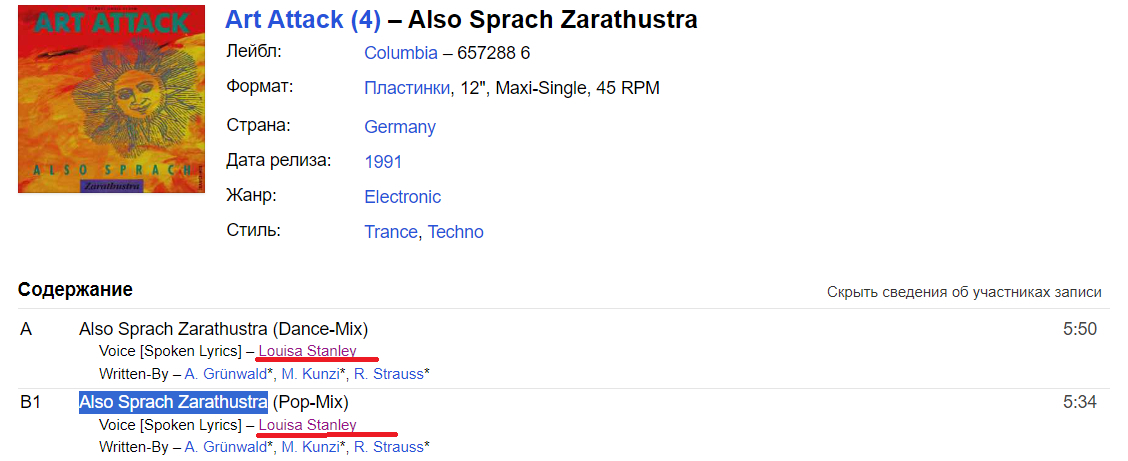Click R. Strauss writer link on track A
Image resolution: width=1128 pixels, height=461 pixels.
click(388, 374)
